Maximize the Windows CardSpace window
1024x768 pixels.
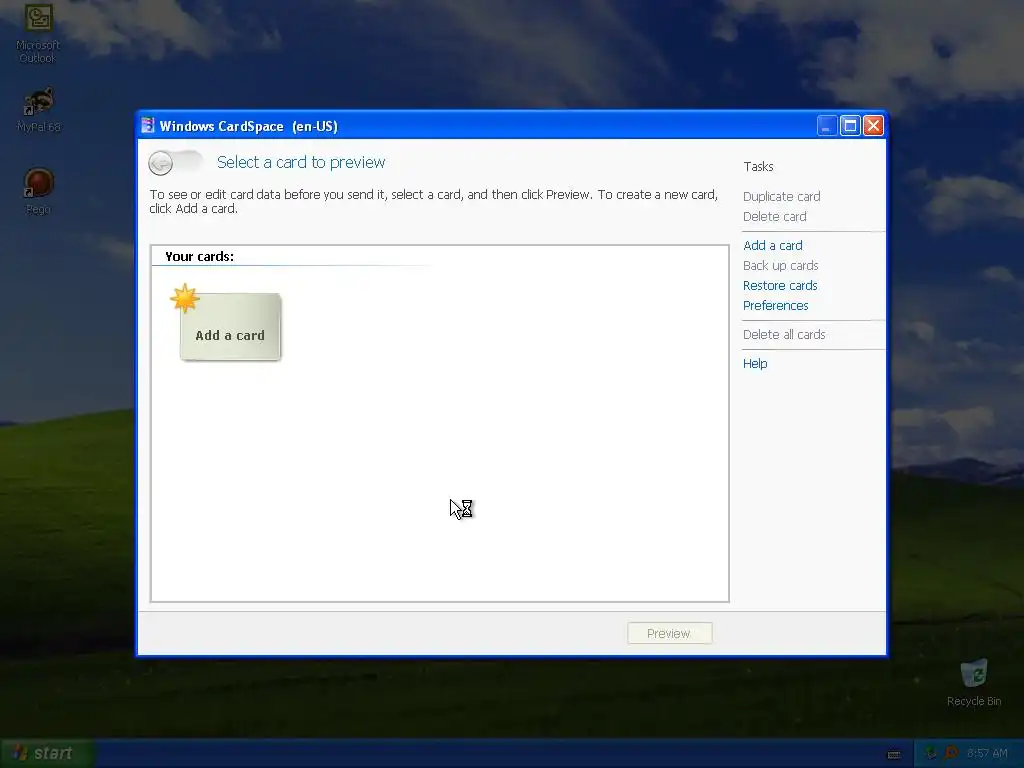(850, 125)
